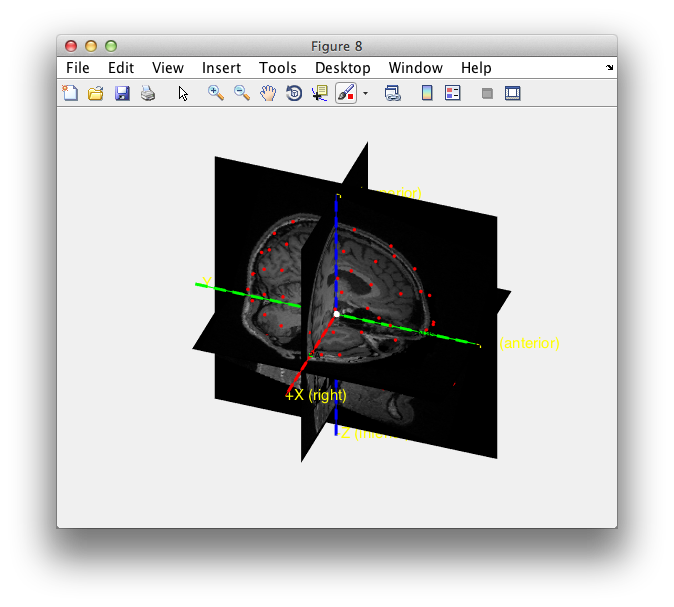Click the yellow 'Y' label on green axis

coord(207,282)
